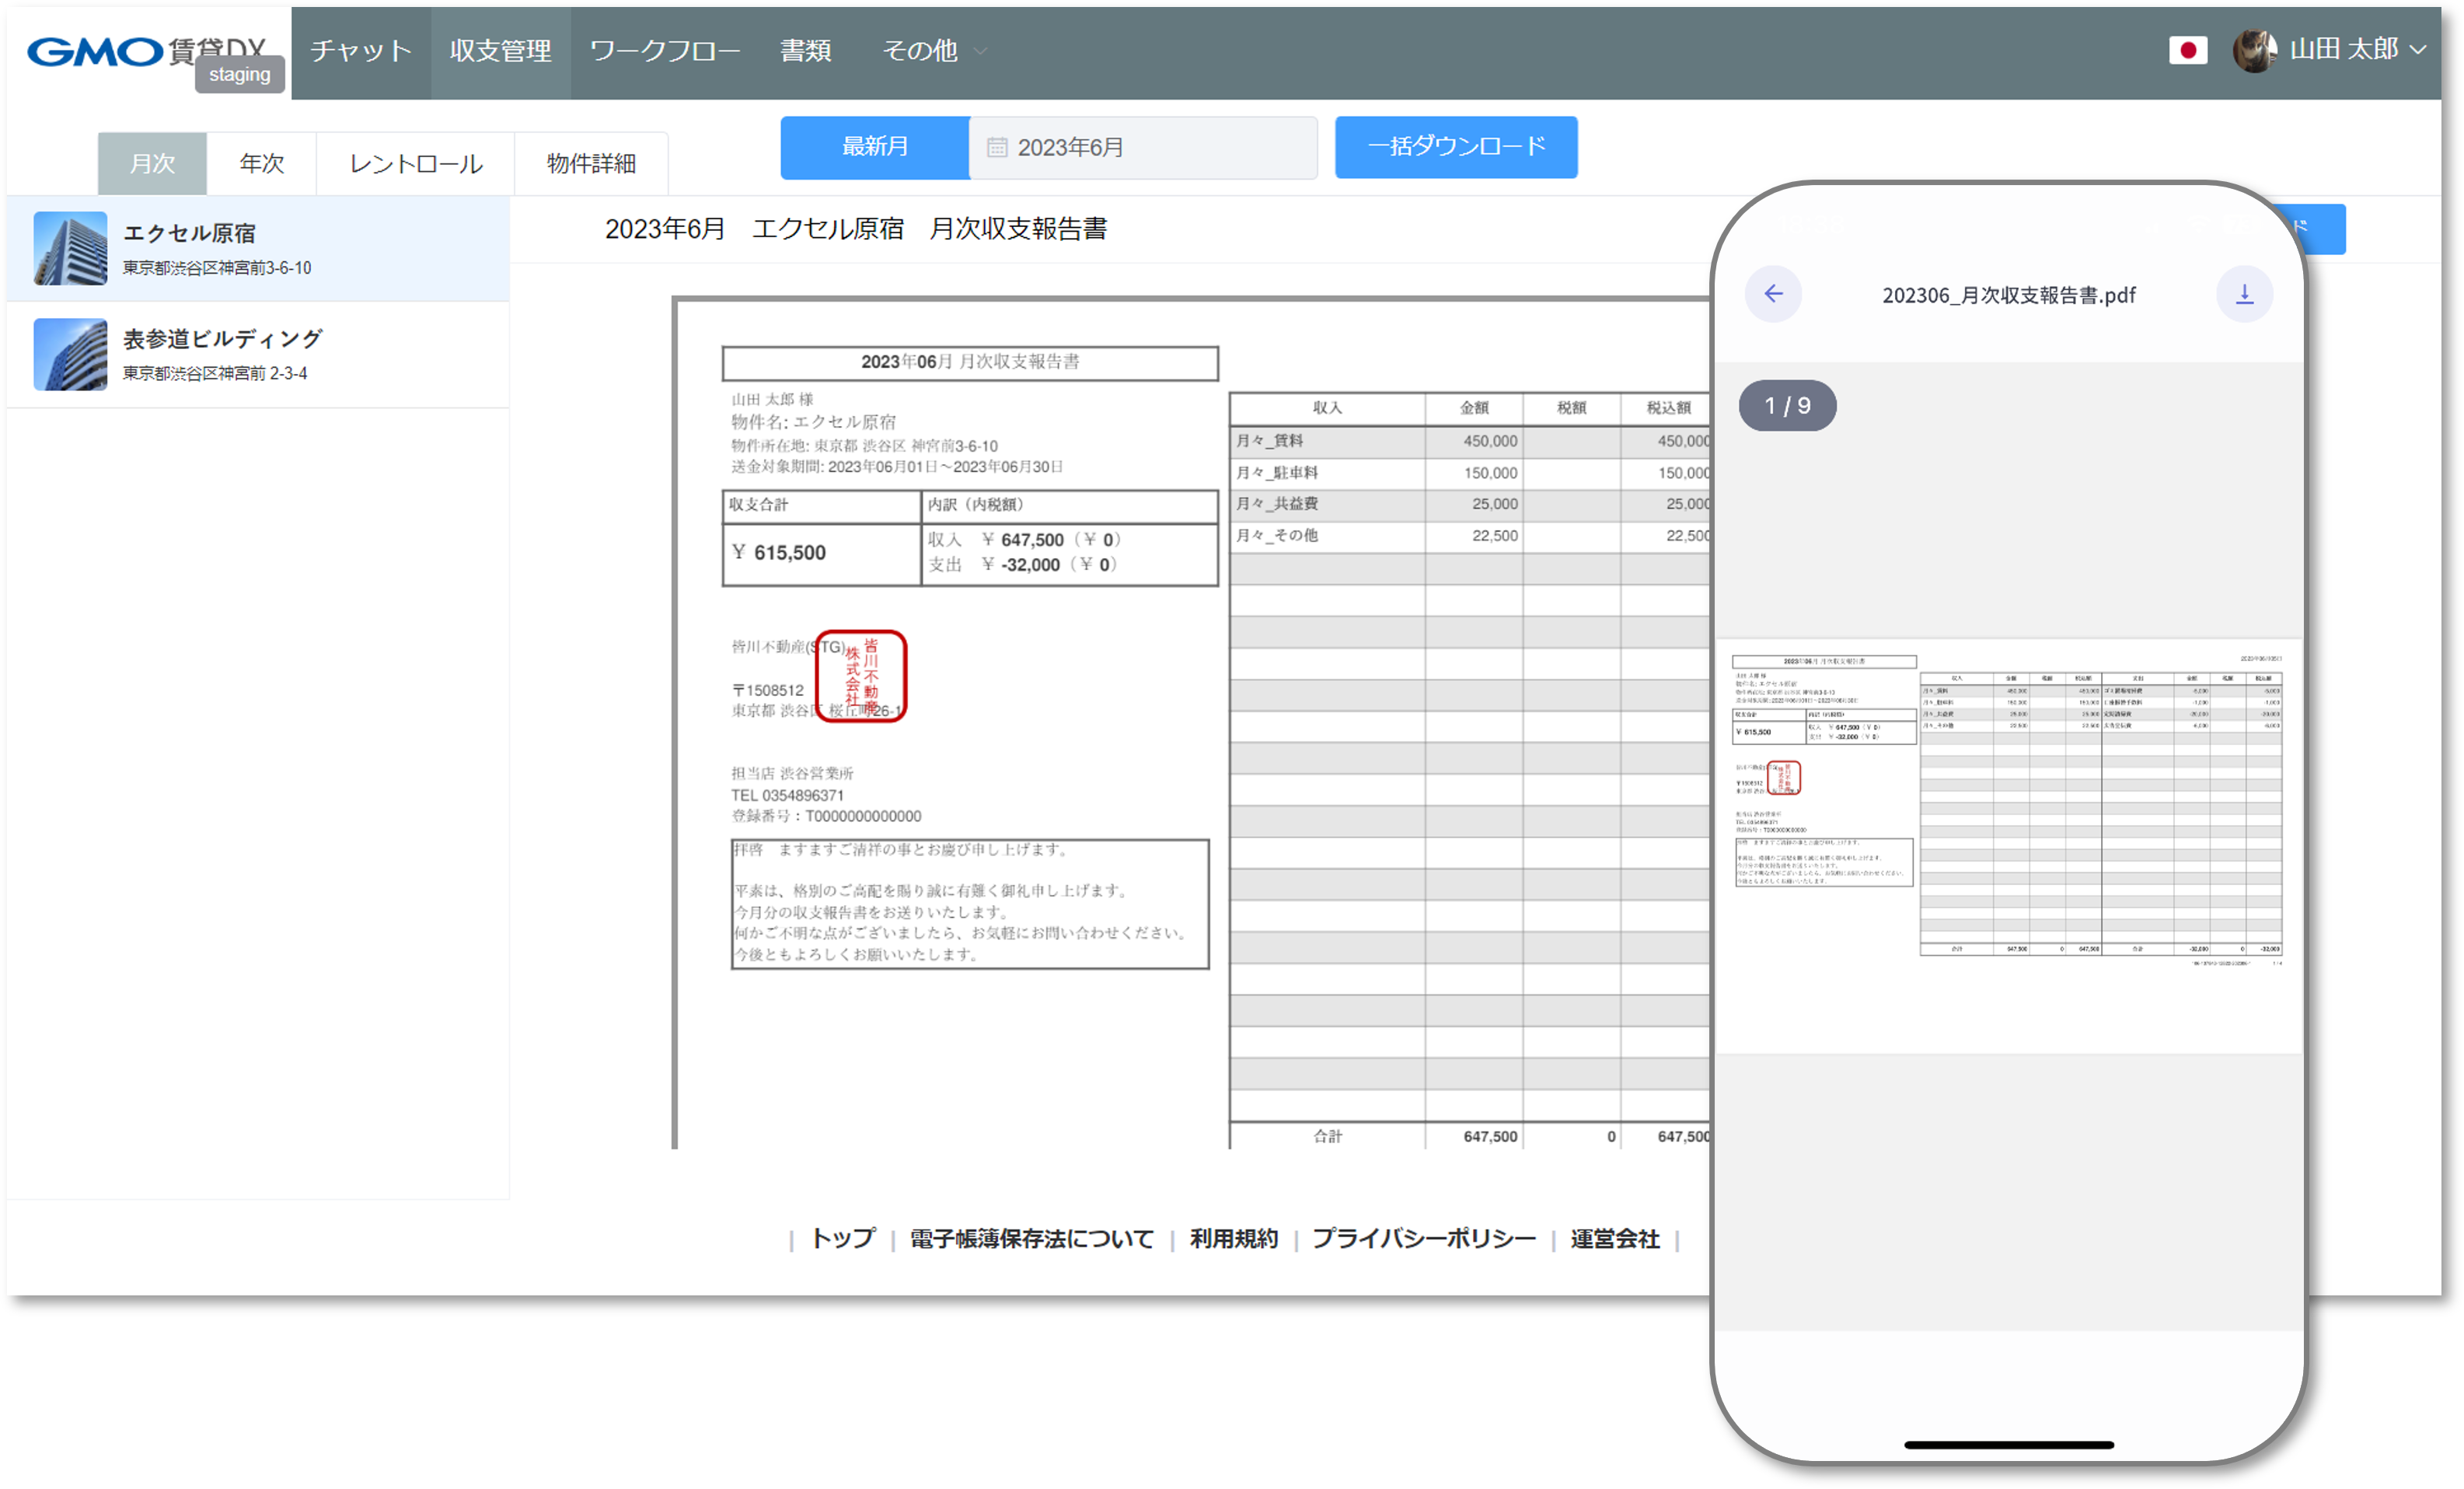Switch to the 物件詳細 tab
This screenshot has height=1489, width=2464.
pyautogui.click(x=591, y=163)
